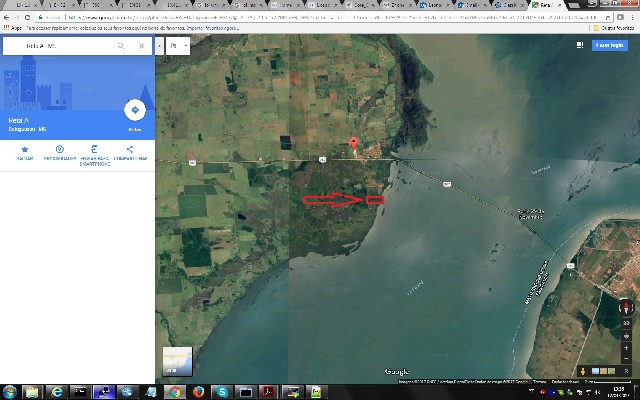This screenshot has height=400, width=640.
Task: Open File Explorer from the taskbar
Action: pyautogui.click(x=32, y=392)
